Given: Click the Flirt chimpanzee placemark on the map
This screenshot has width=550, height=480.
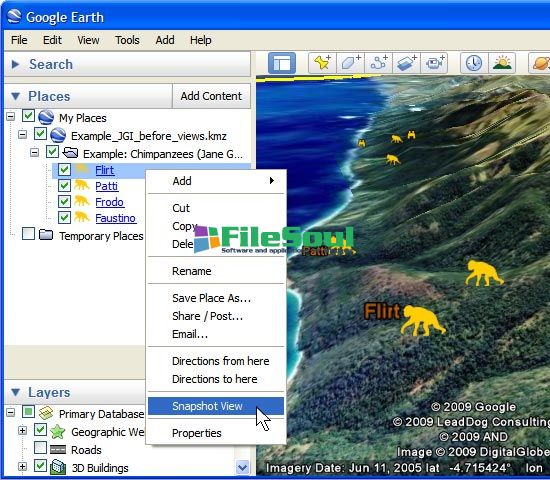Looking at the screenshot, I should pyautogui.click(x=422, y=320).
